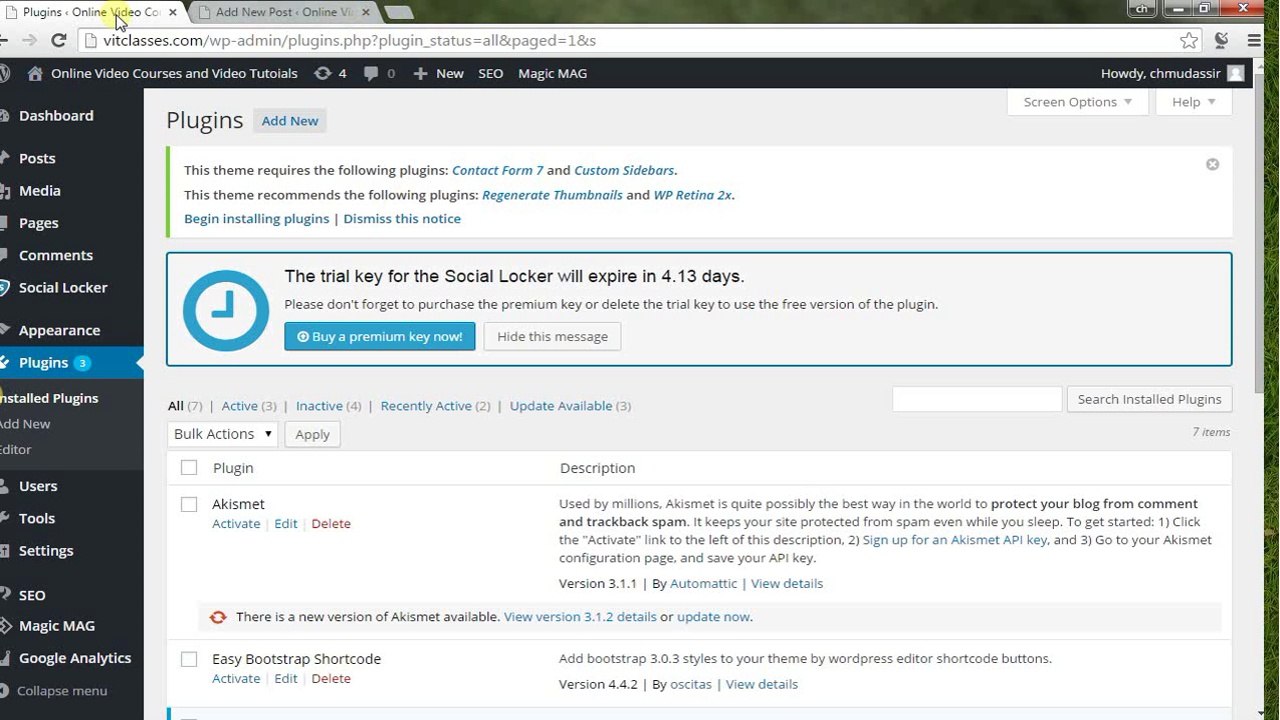Click the home icon beside site name
Viewport: 1280px width, 720px height.
[36, 73]
